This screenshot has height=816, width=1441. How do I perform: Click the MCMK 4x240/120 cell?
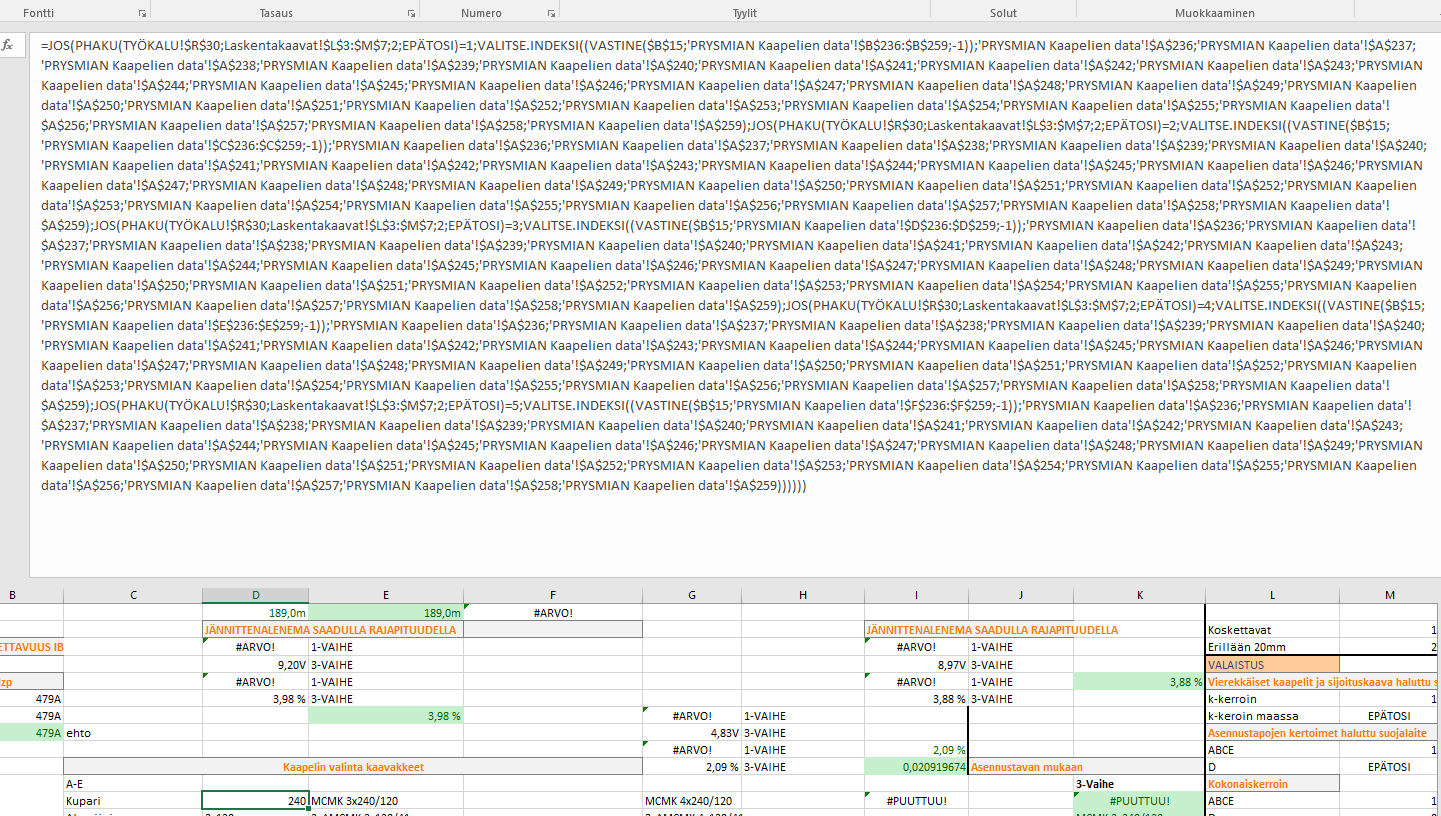pyautogui.click(x=692, y=801)
